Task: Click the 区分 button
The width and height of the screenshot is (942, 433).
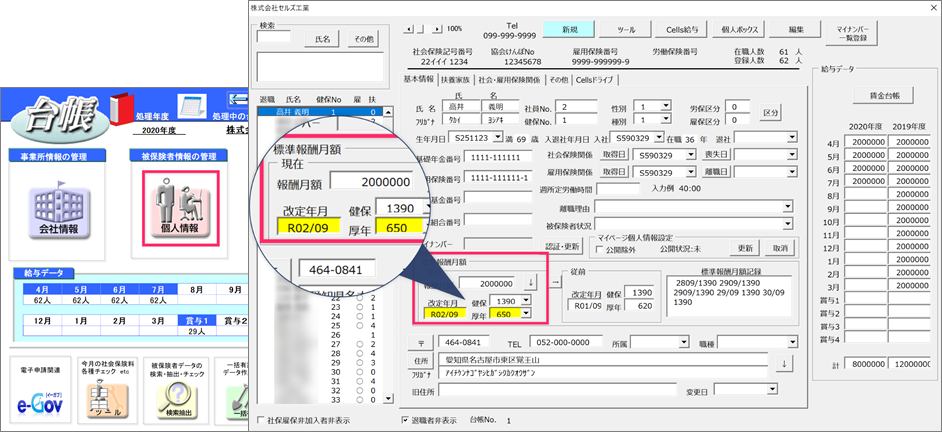Action: [x=771, y=112]
